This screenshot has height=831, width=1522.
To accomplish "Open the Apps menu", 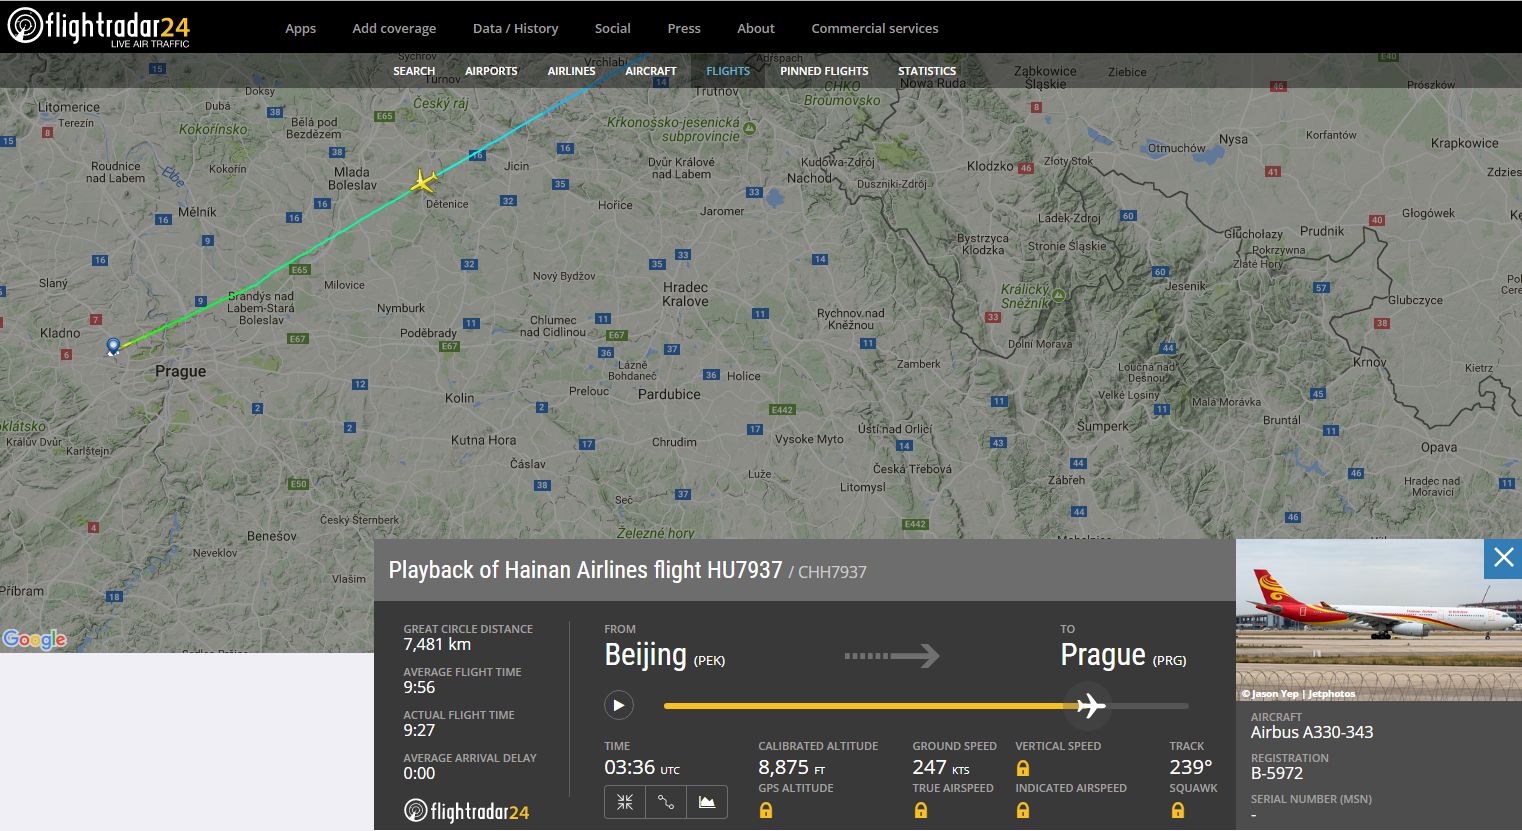I will (300, 28).
